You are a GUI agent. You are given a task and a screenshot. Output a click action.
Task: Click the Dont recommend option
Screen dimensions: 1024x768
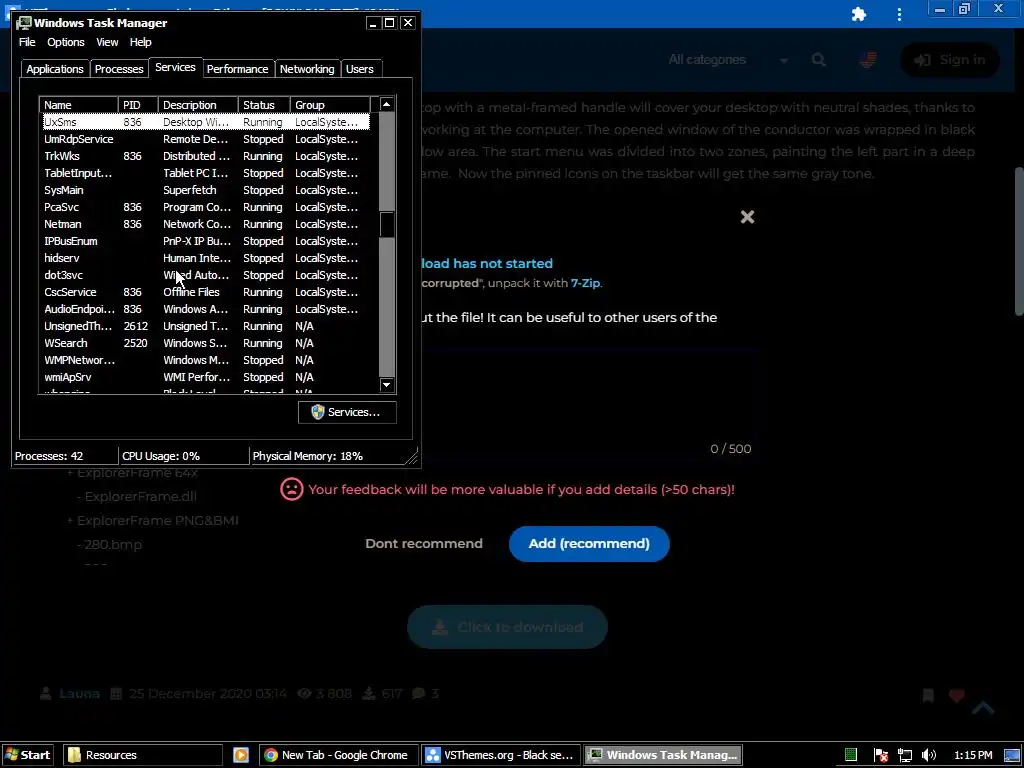424,543
